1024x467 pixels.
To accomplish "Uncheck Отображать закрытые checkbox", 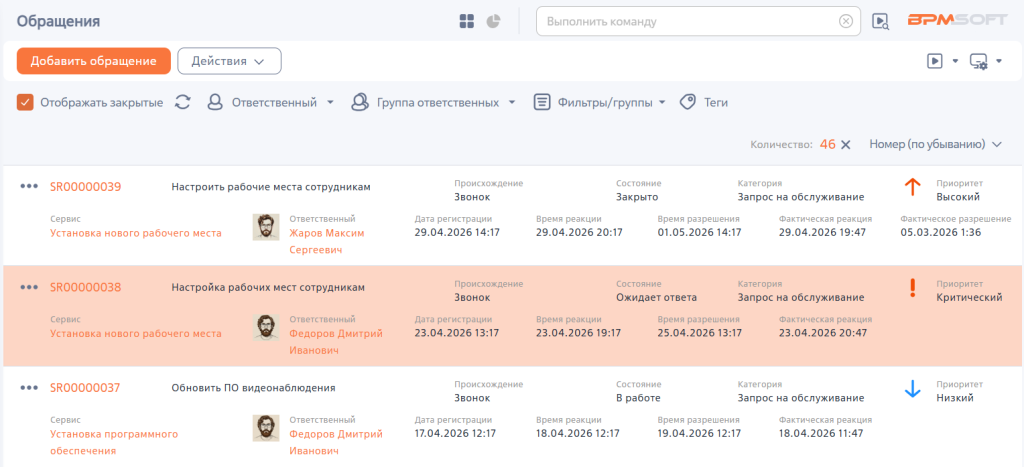I will pos(25,103).
